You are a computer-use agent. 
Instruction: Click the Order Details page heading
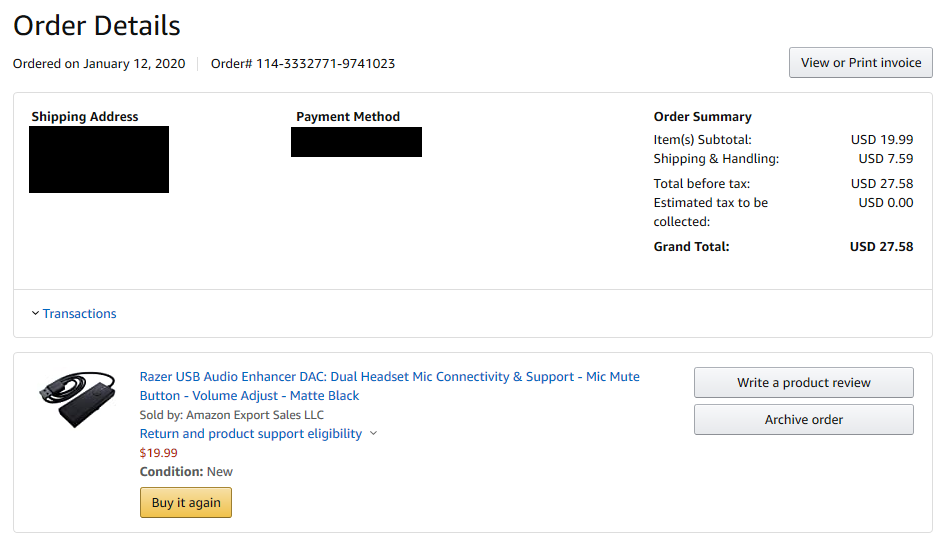tap(97, 26)
